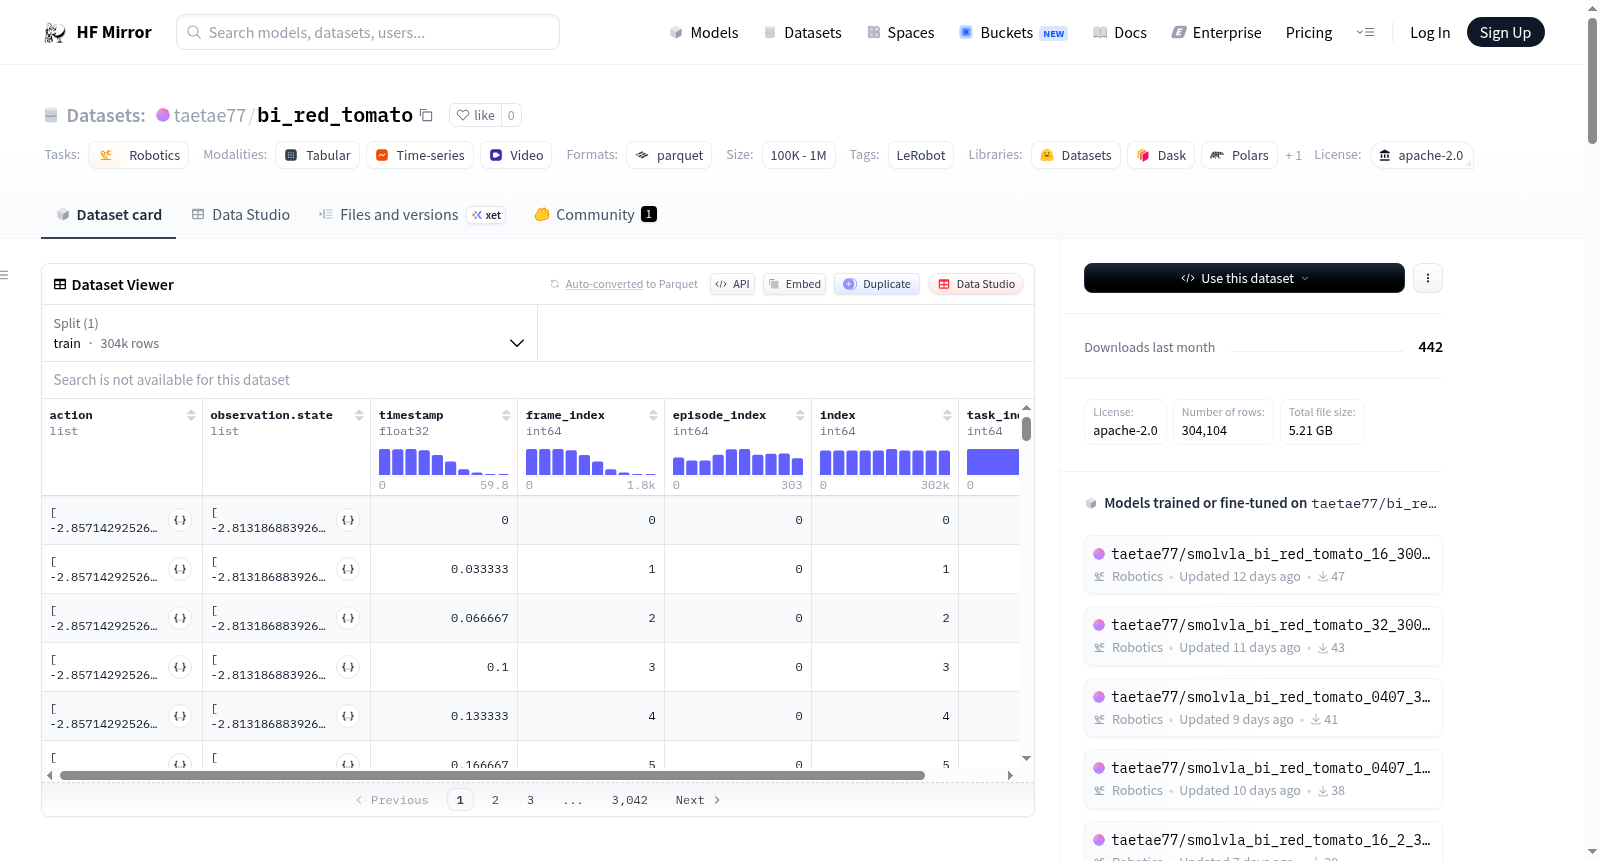Select the Dask library tag
Screen dimensions: 1600x861
click(x=1161, y=155)
